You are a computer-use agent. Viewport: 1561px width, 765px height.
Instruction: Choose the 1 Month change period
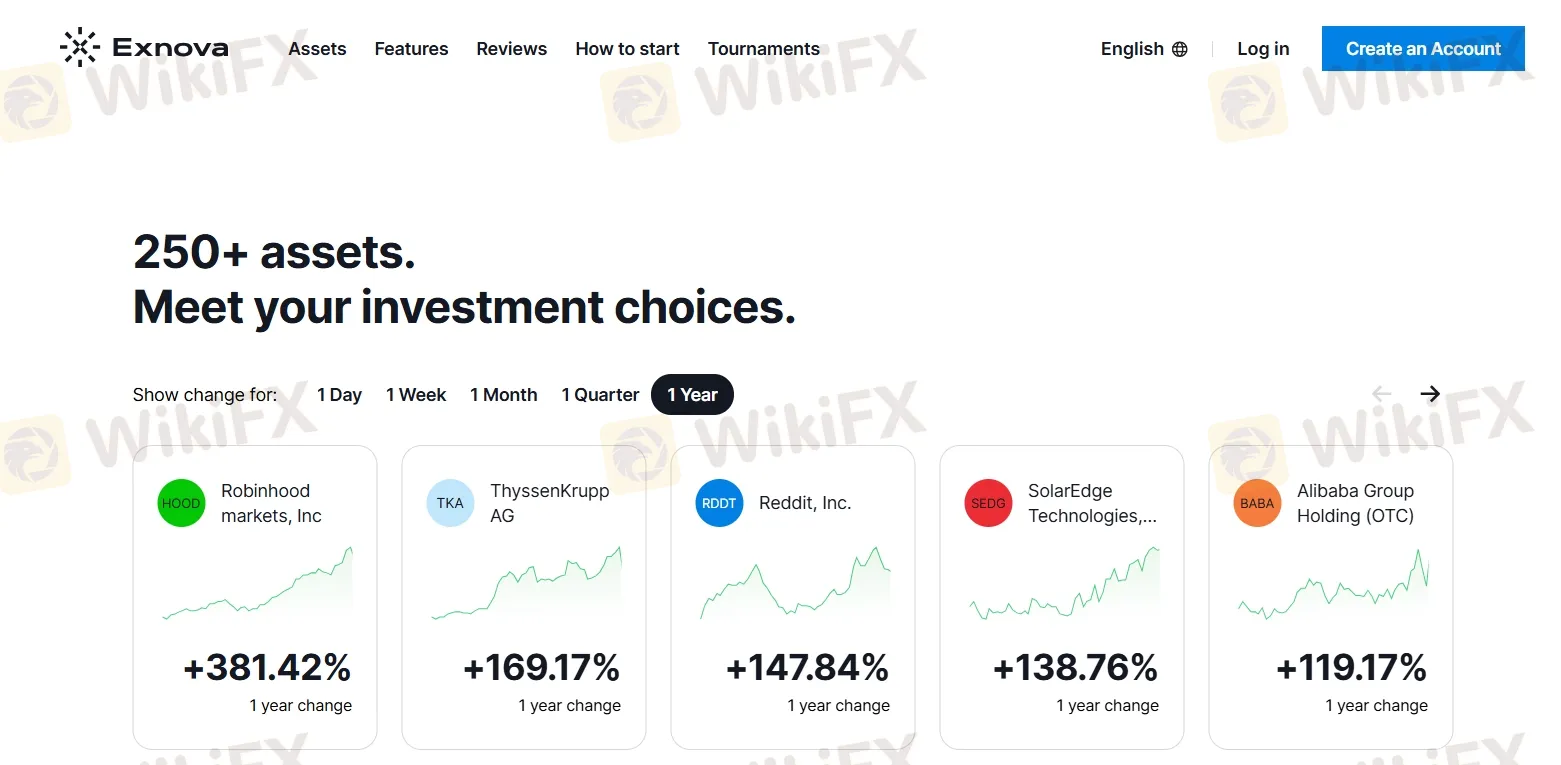504,395
